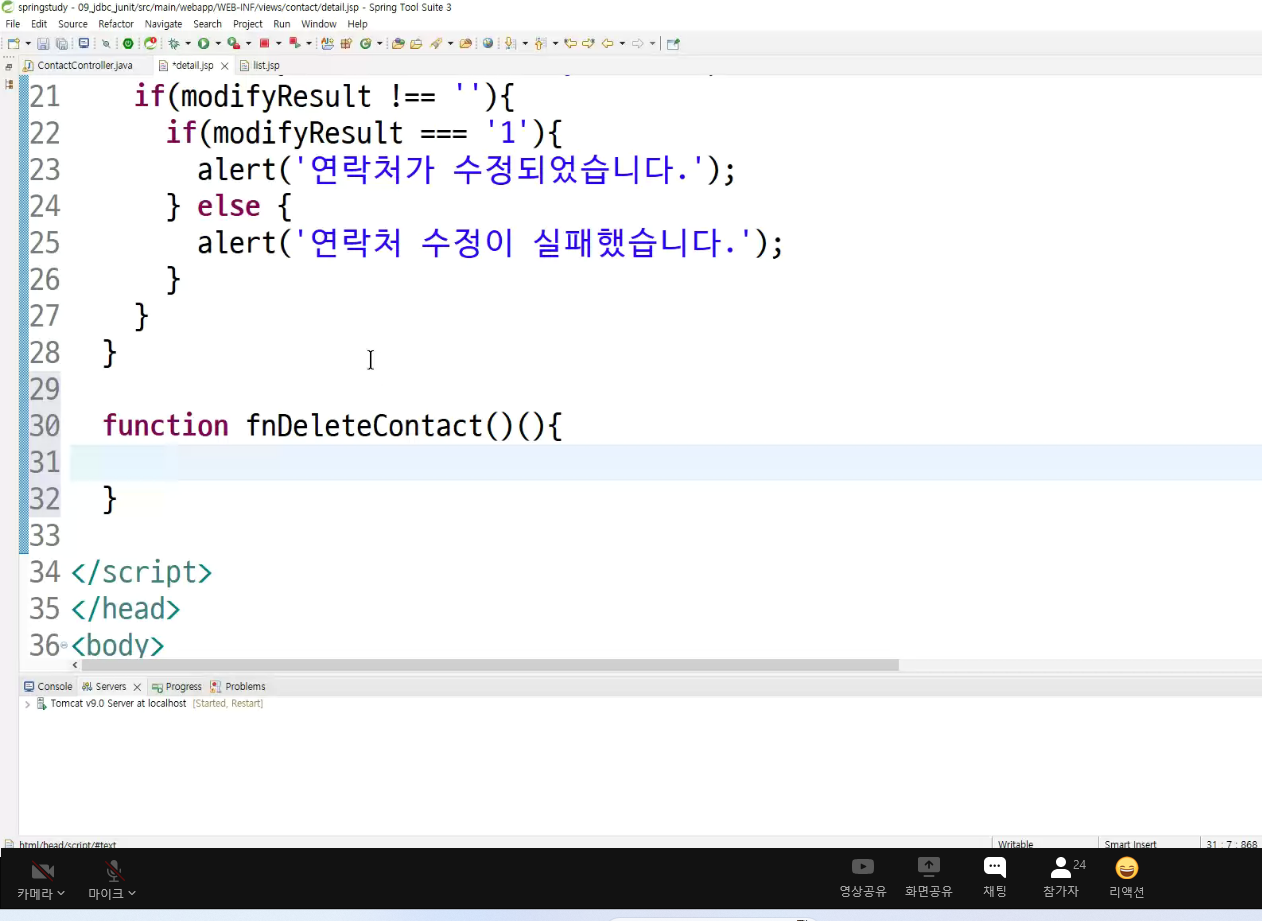This screenshot has height=921, width=1262.
Task: Open the Search menu
Action: click(x=208, y=24)
